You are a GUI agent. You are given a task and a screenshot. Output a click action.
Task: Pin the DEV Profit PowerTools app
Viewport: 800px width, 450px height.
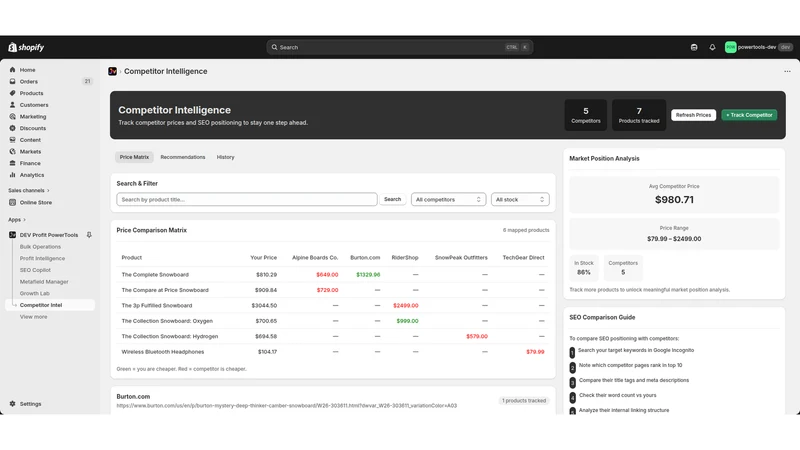(89, 235)
